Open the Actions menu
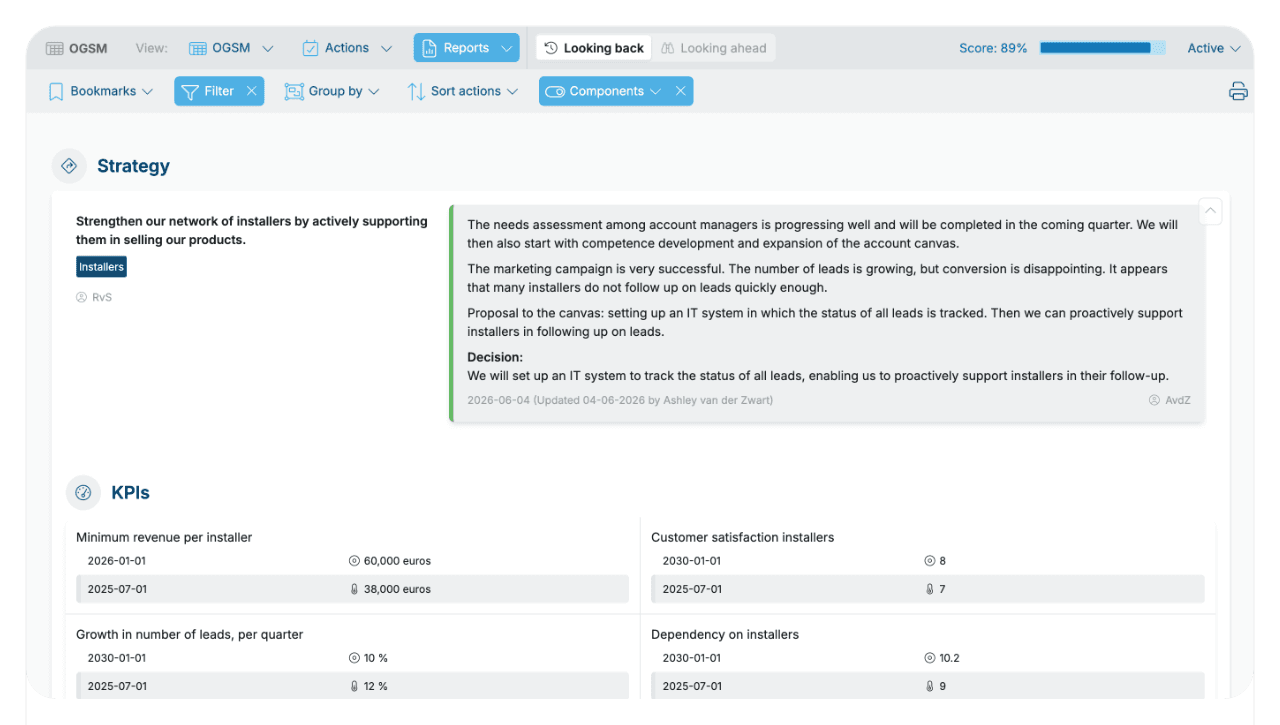Image resolution: width=1280 pixels, height=725 pixels. point(345,48)
